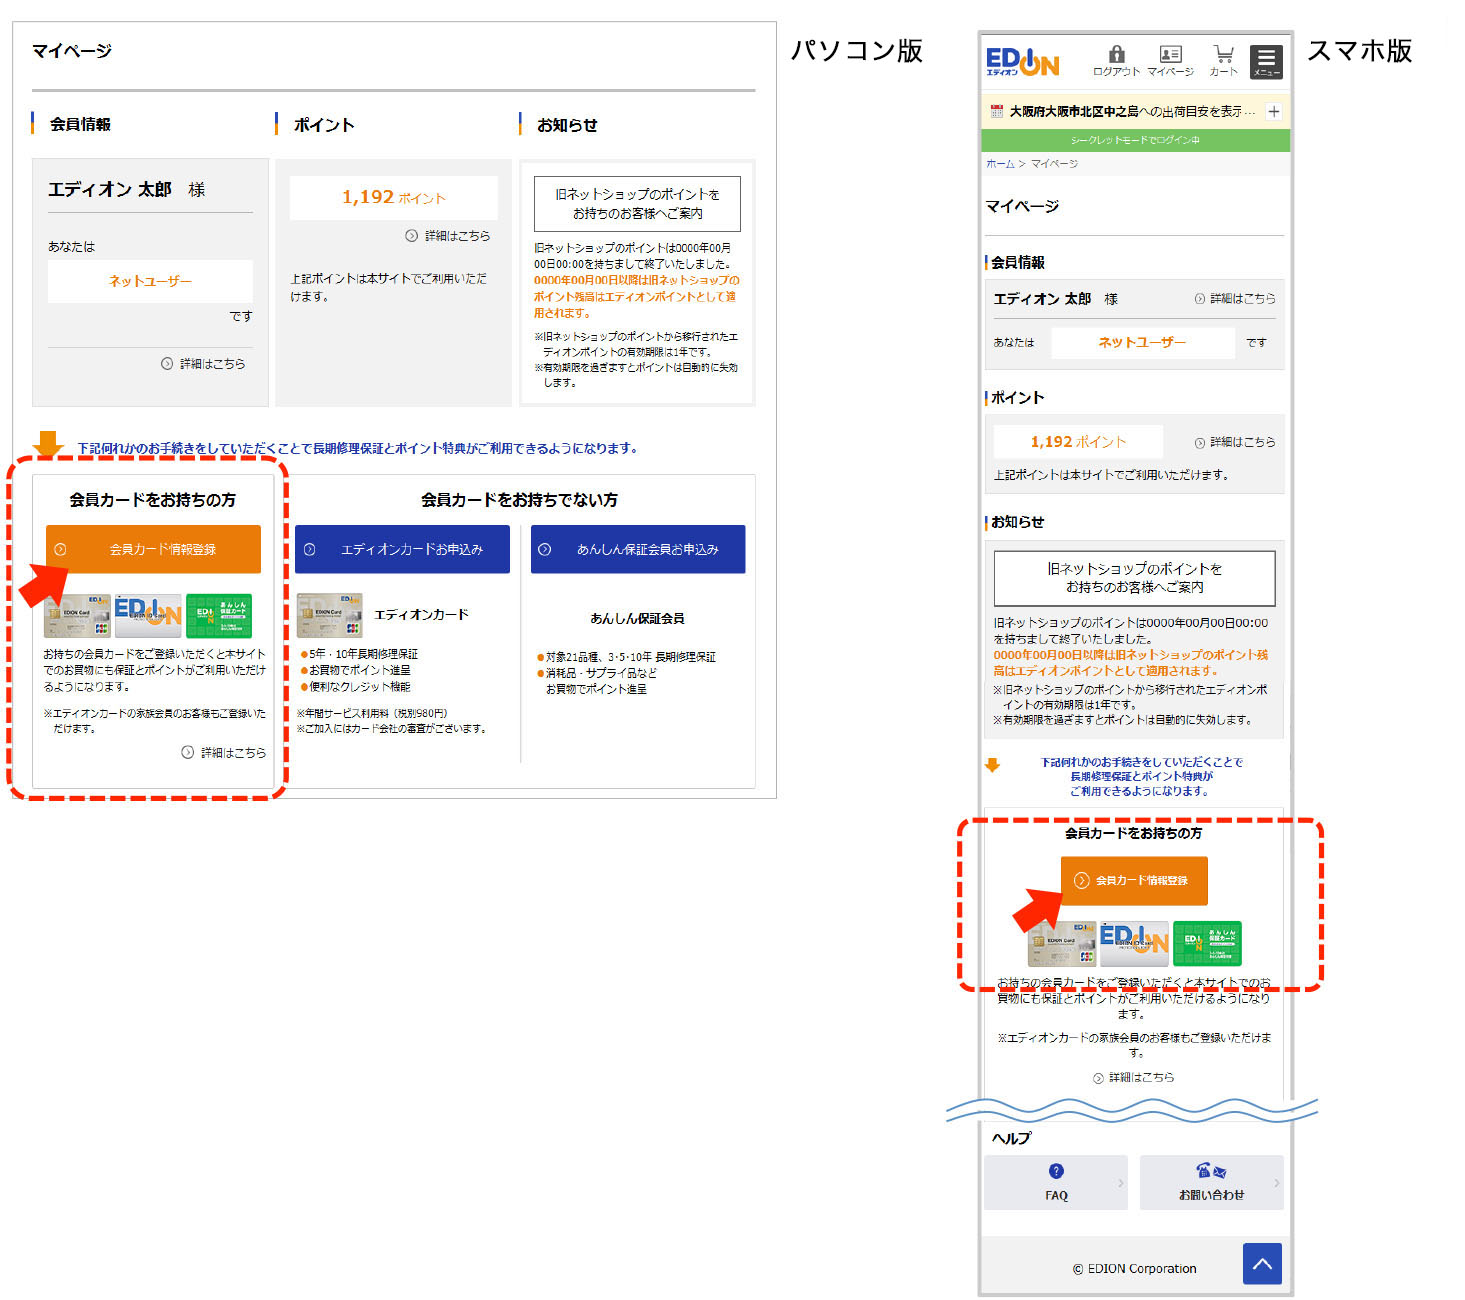This screenshot has height=1300, width=1465.
Task: Click エディオンカードお申込み button
Action: (402, 549)
